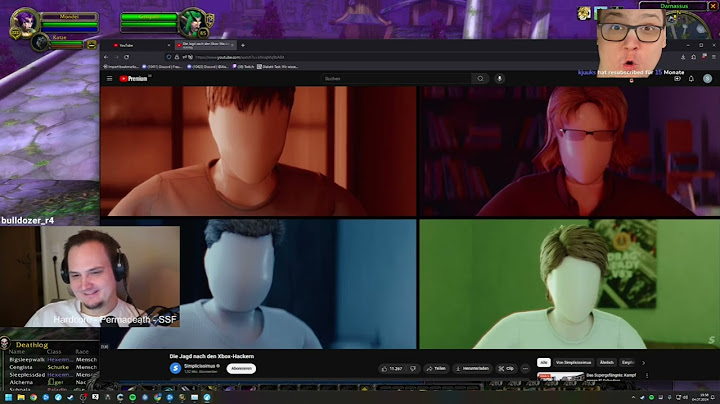Select Sleeplessdad row in Deathlog
The height and width of the screenshot is (404, 720).
(x=53, y=375)
